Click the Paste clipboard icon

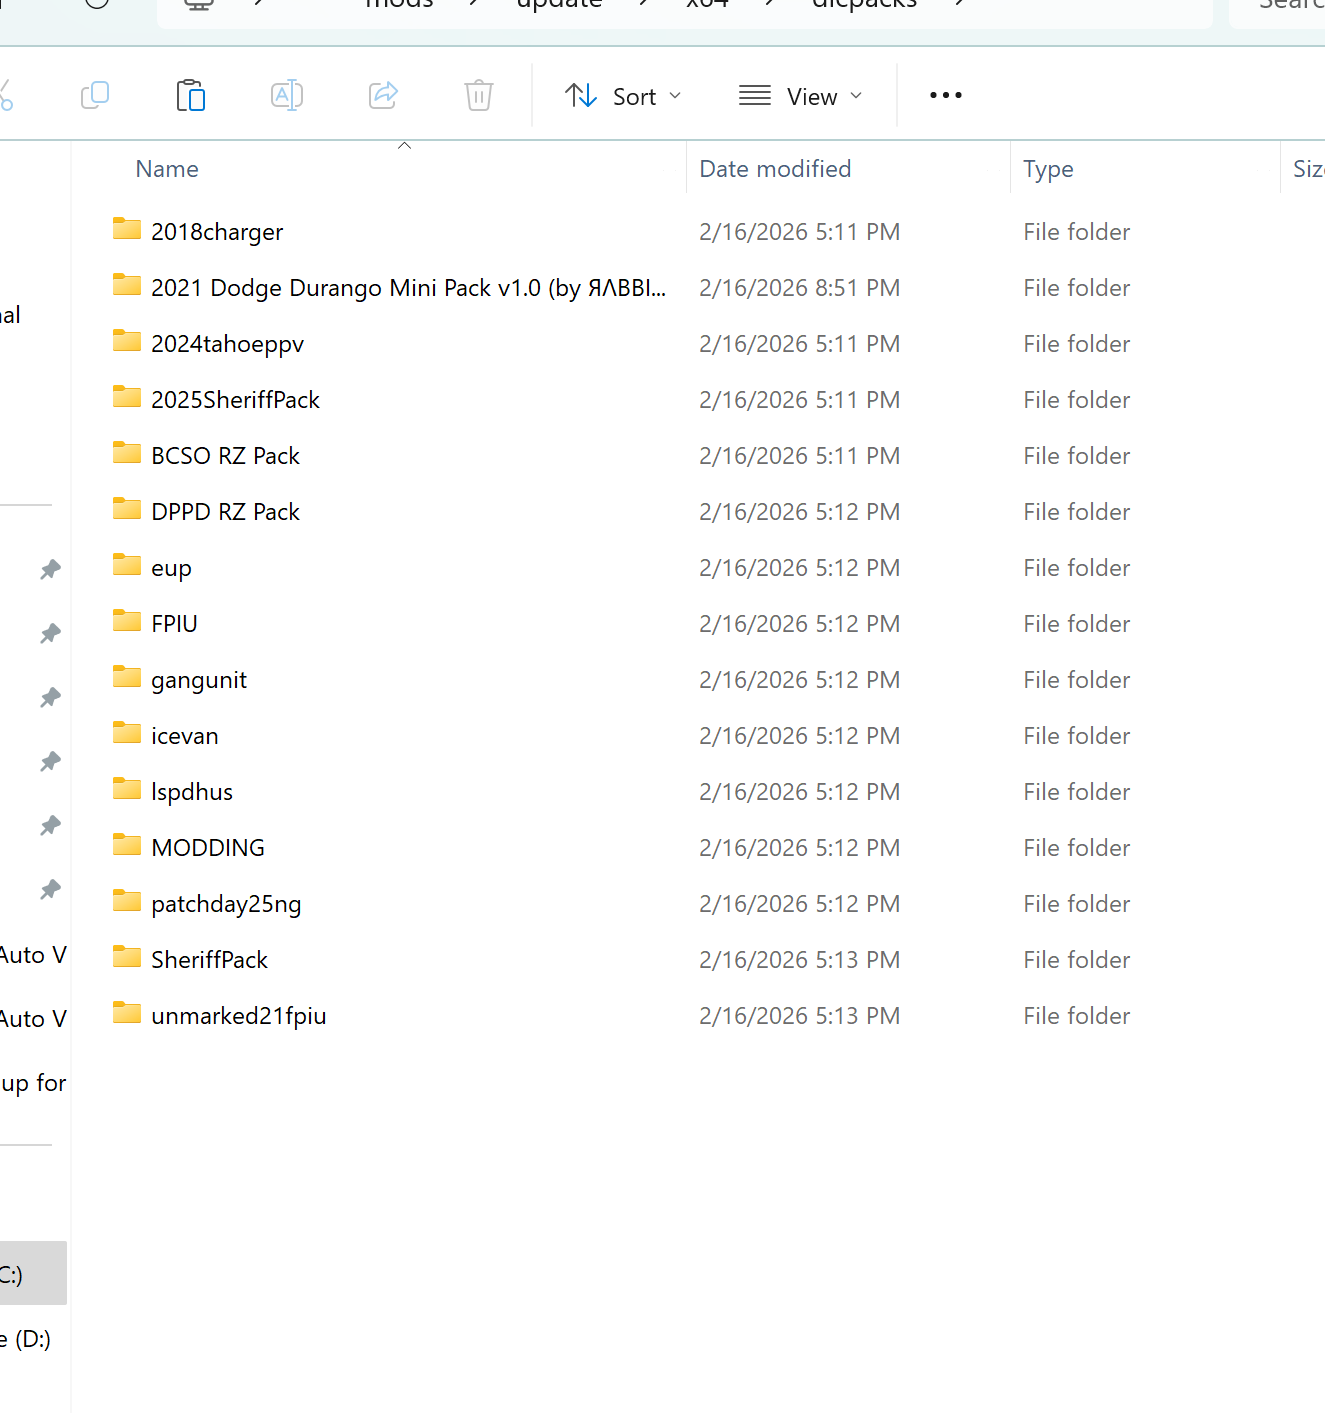190,96
